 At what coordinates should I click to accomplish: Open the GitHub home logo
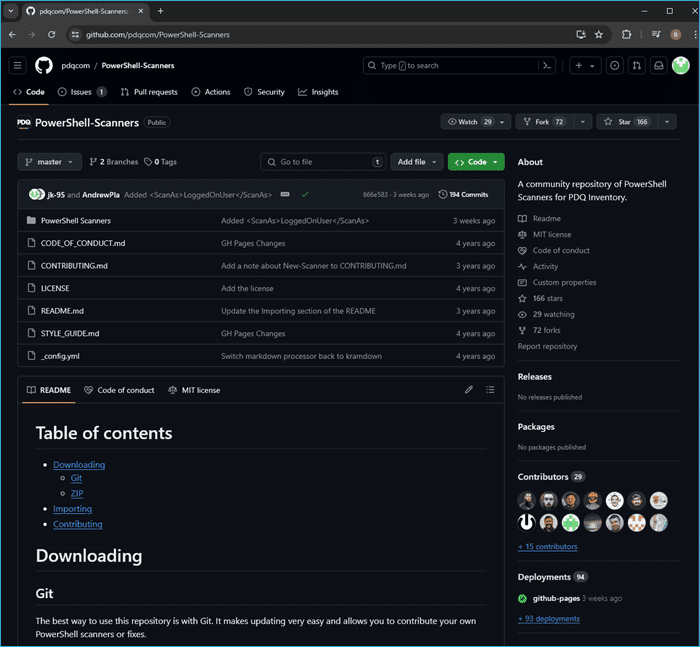pos(44,66)
